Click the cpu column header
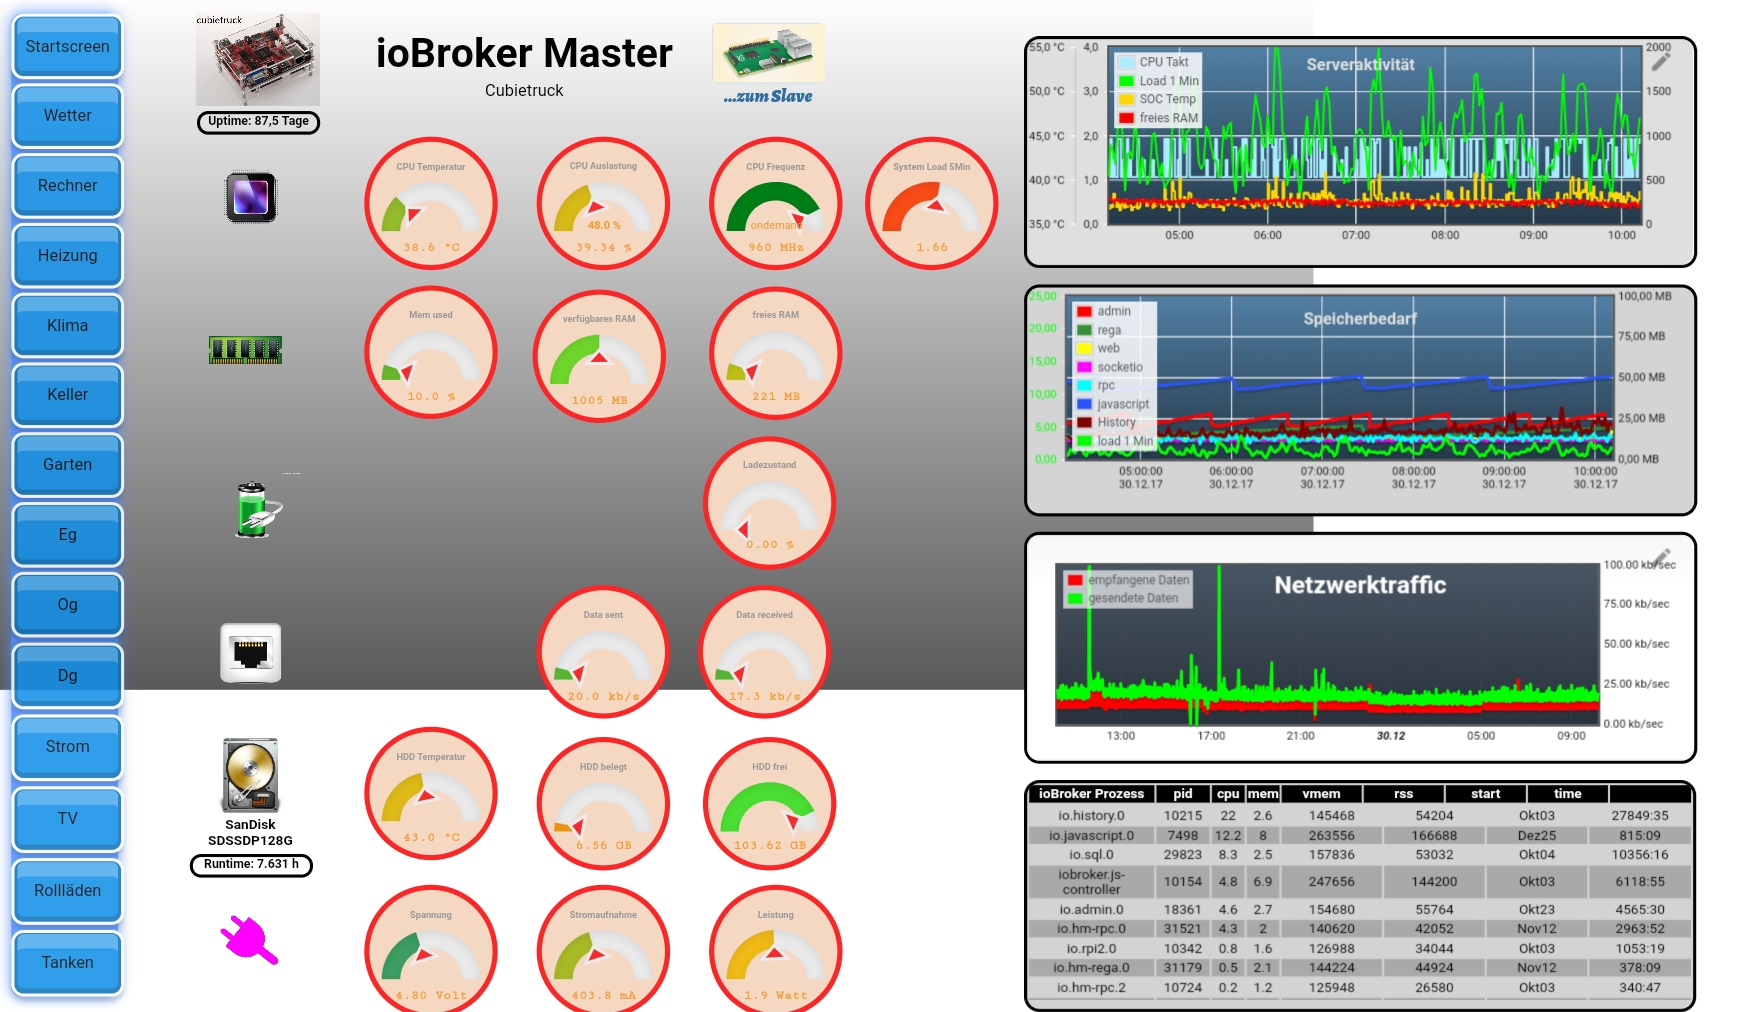 click(1228, 793)
